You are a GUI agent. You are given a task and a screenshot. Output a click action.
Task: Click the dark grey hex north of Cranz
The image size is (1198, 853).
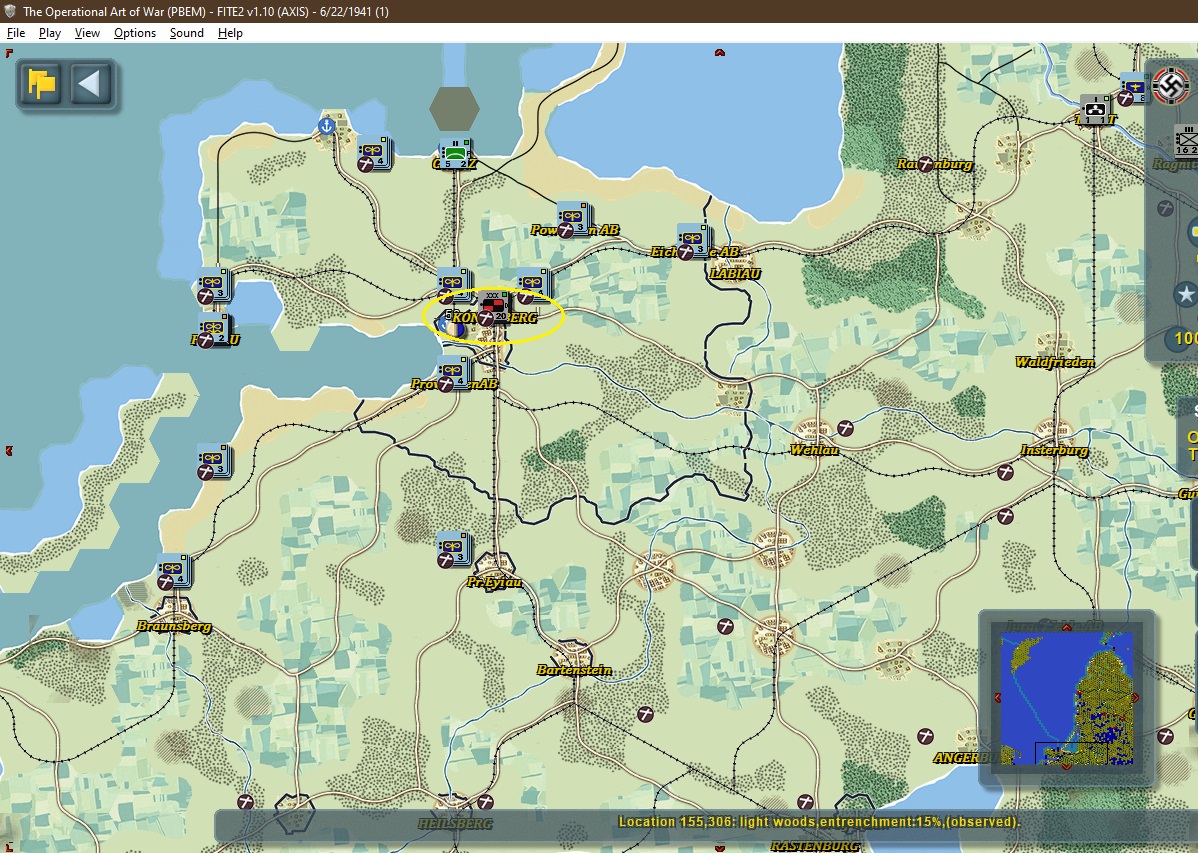(454, 109)
